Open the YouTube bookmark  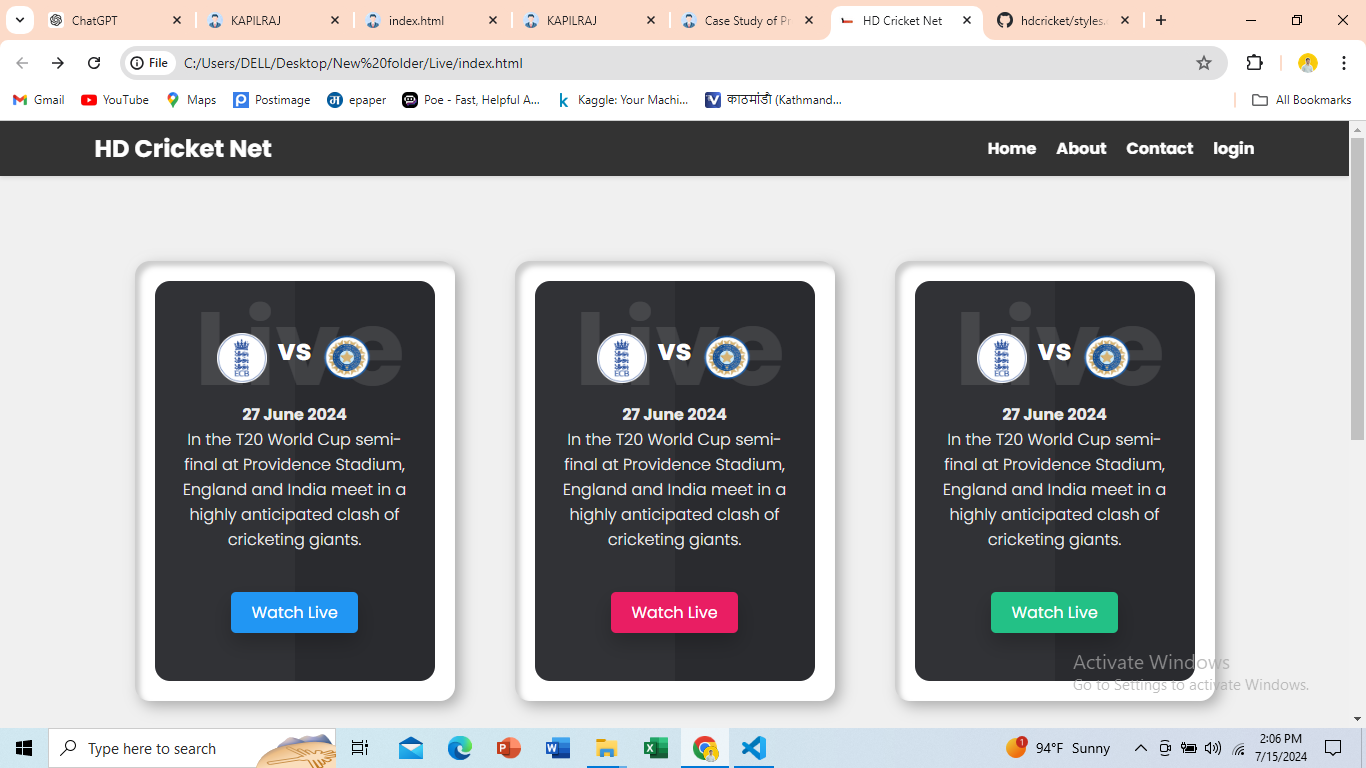point(115,100)
